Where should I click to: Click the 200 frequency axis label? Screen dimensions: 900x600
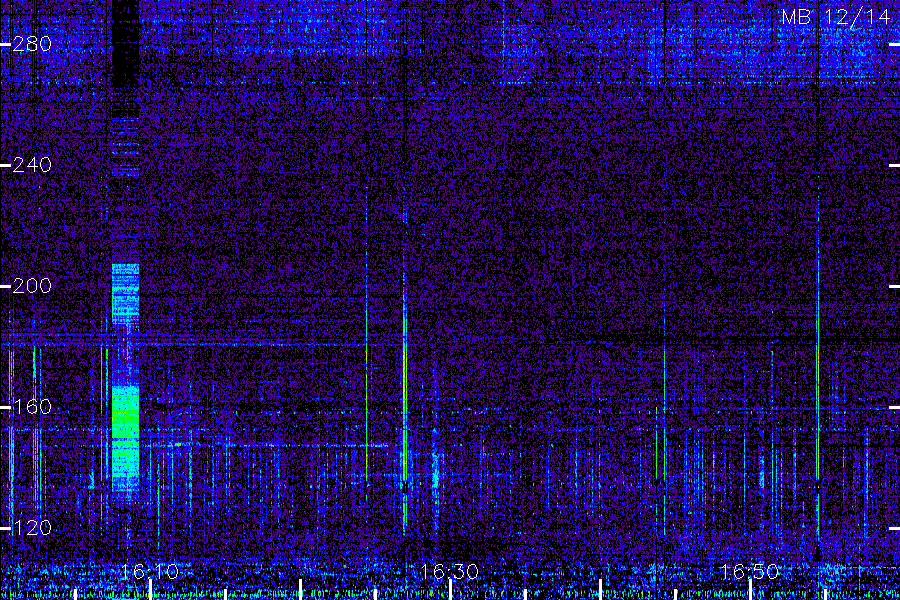[32, 285]
